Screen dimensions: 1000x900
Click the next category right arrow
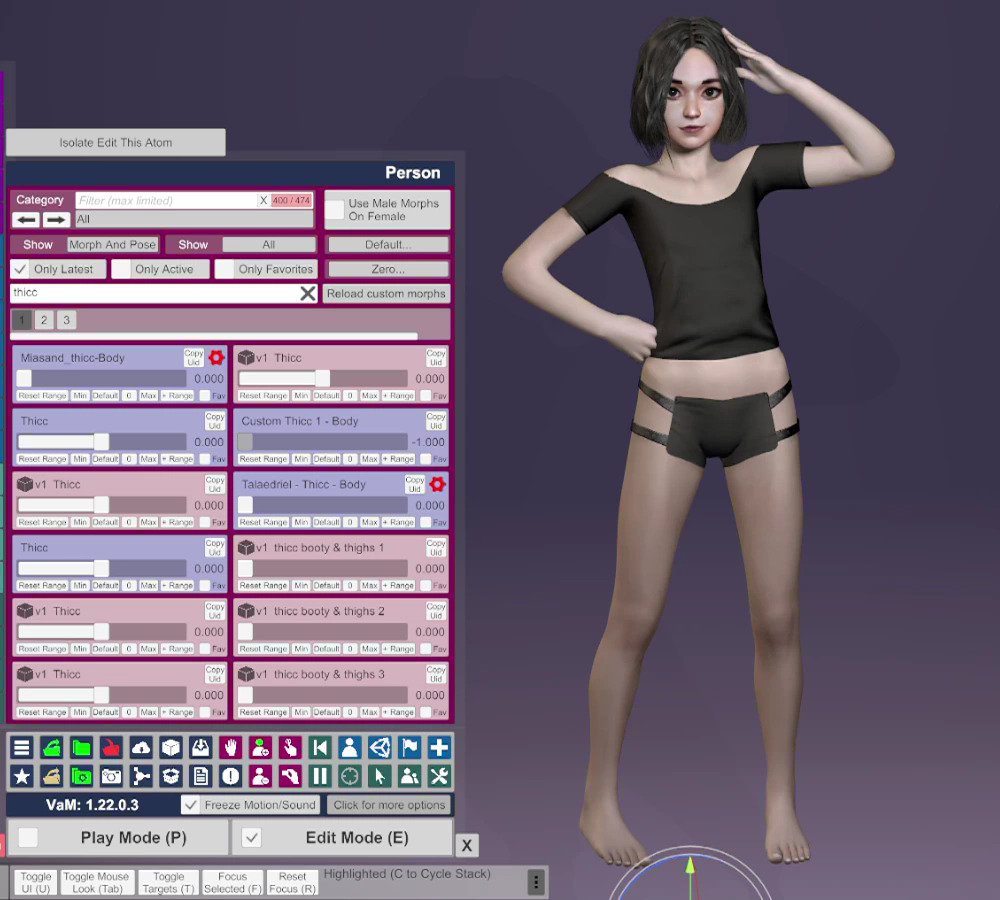pos(56,219)
